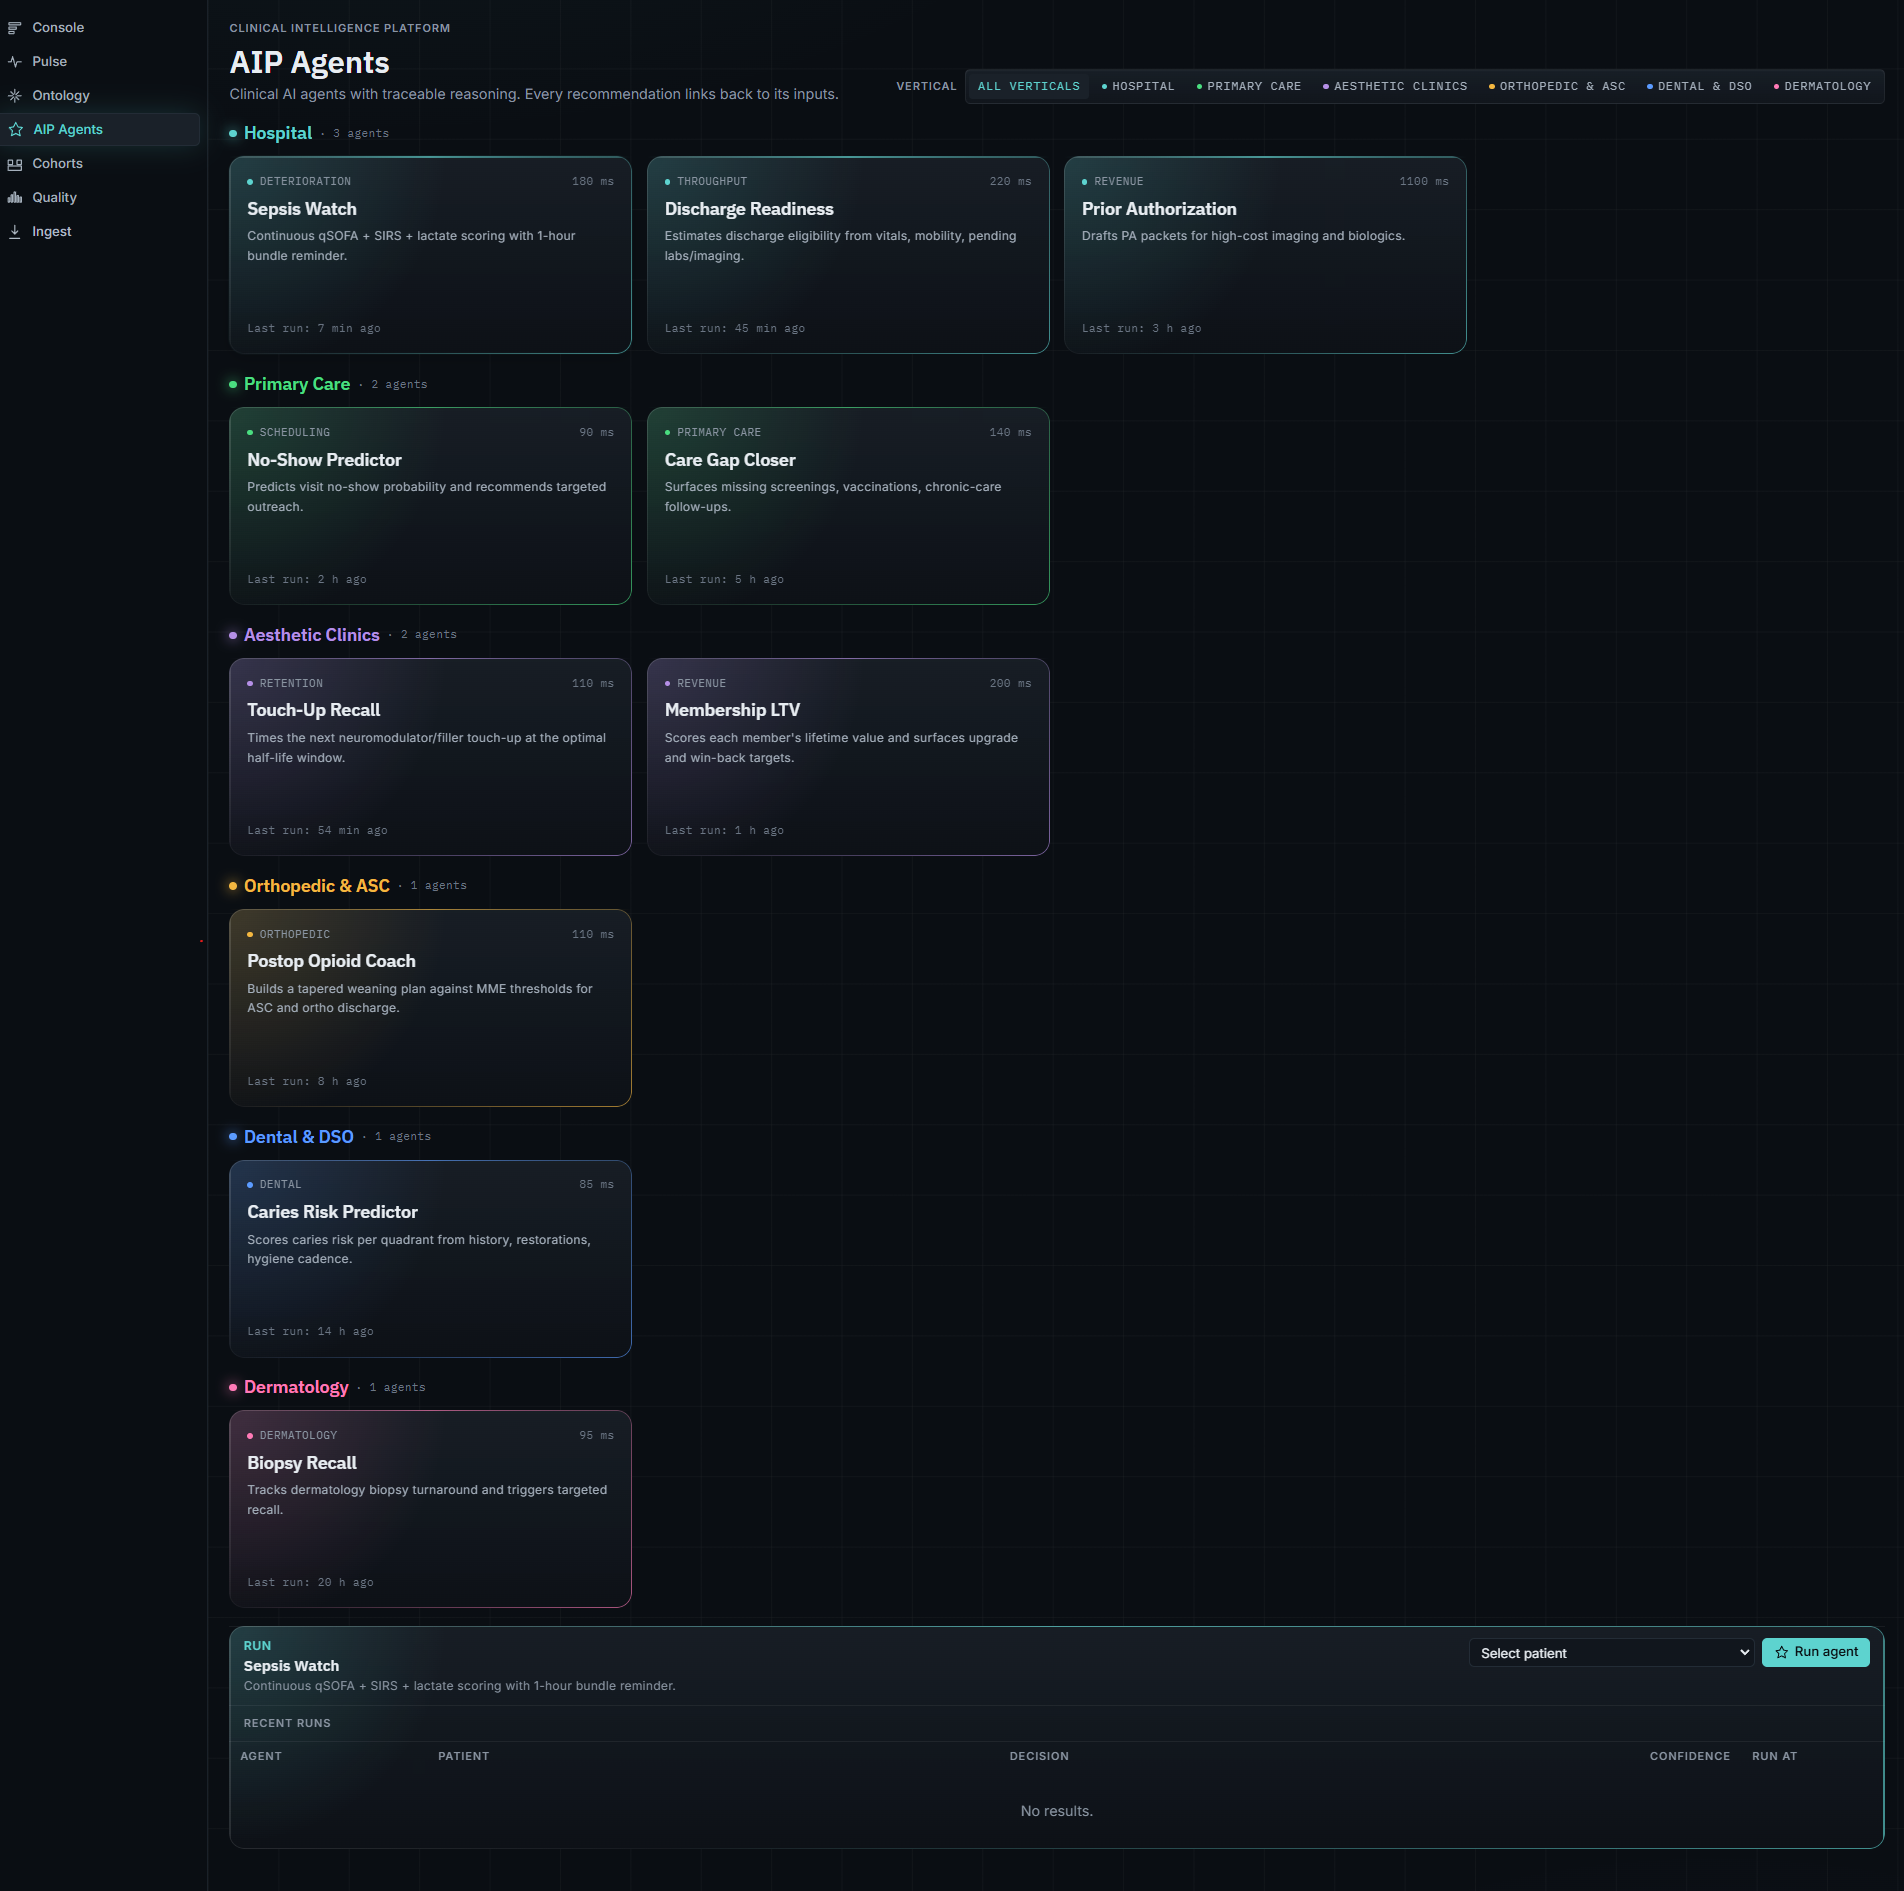Click the Run agent button
Screen dimensions: 1904x1891
(1815, 1653)
